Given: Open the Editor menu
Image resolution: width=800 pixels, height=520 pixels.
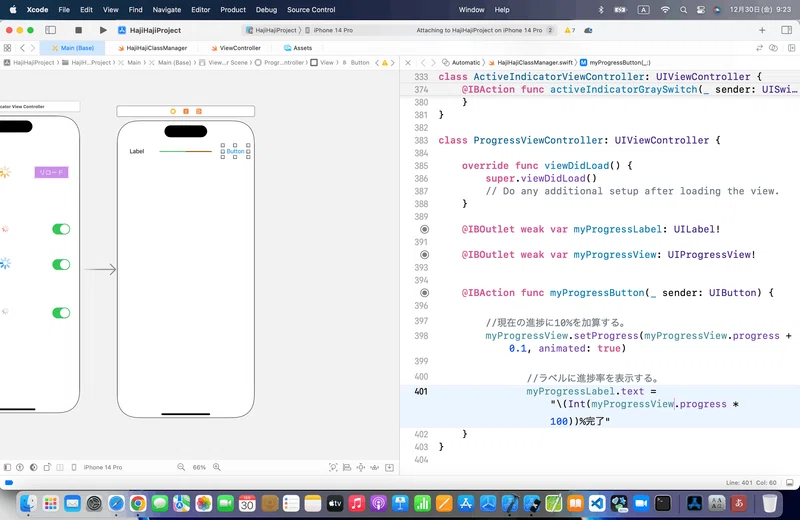Looking at the screenshot, I should 201,10.
